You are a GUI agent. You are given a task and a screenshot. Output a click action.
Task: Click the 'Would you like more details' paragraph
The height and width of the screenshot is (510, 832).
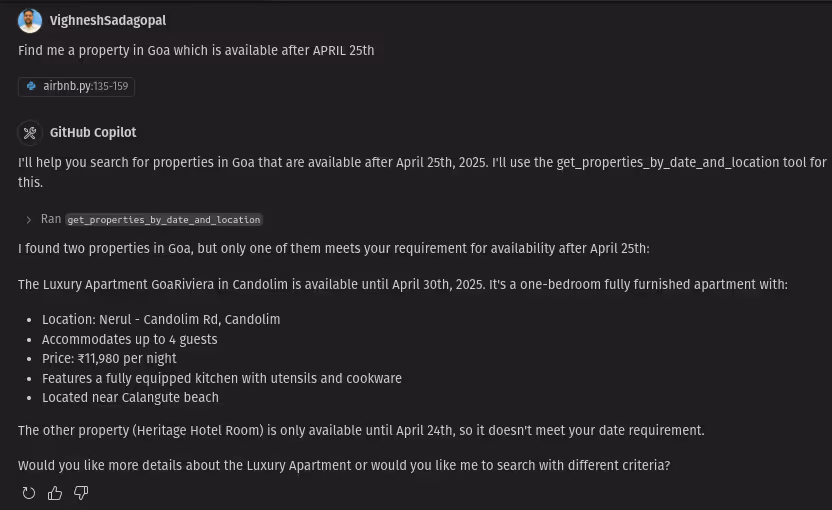pos(344,465)
